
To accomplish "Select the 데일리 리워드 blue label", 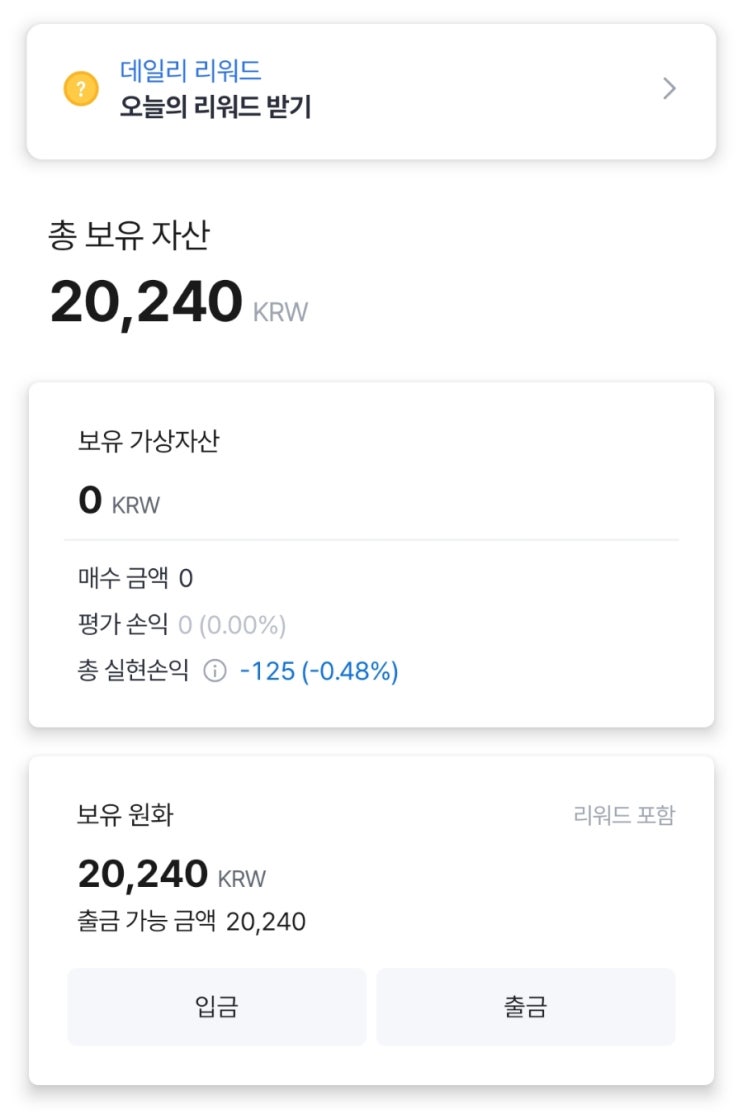I will (190, 70).
